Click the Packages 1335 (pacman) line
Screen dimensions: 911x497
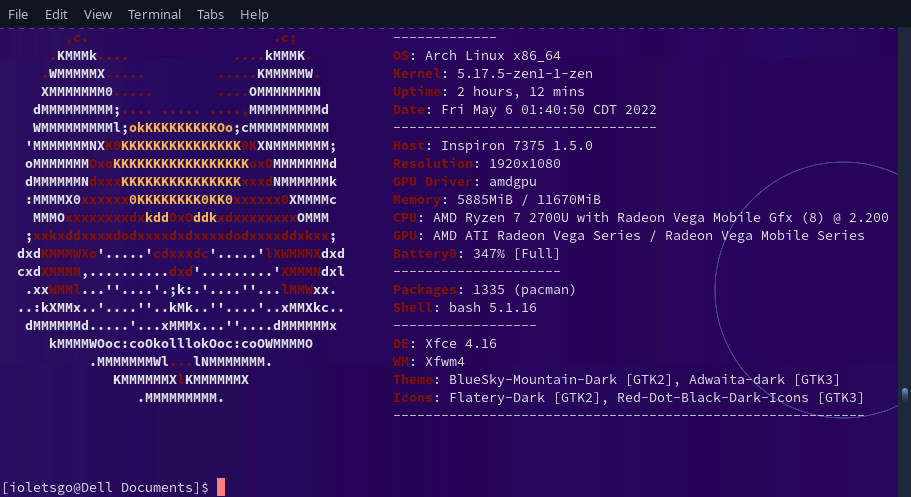tap(485, 290)
